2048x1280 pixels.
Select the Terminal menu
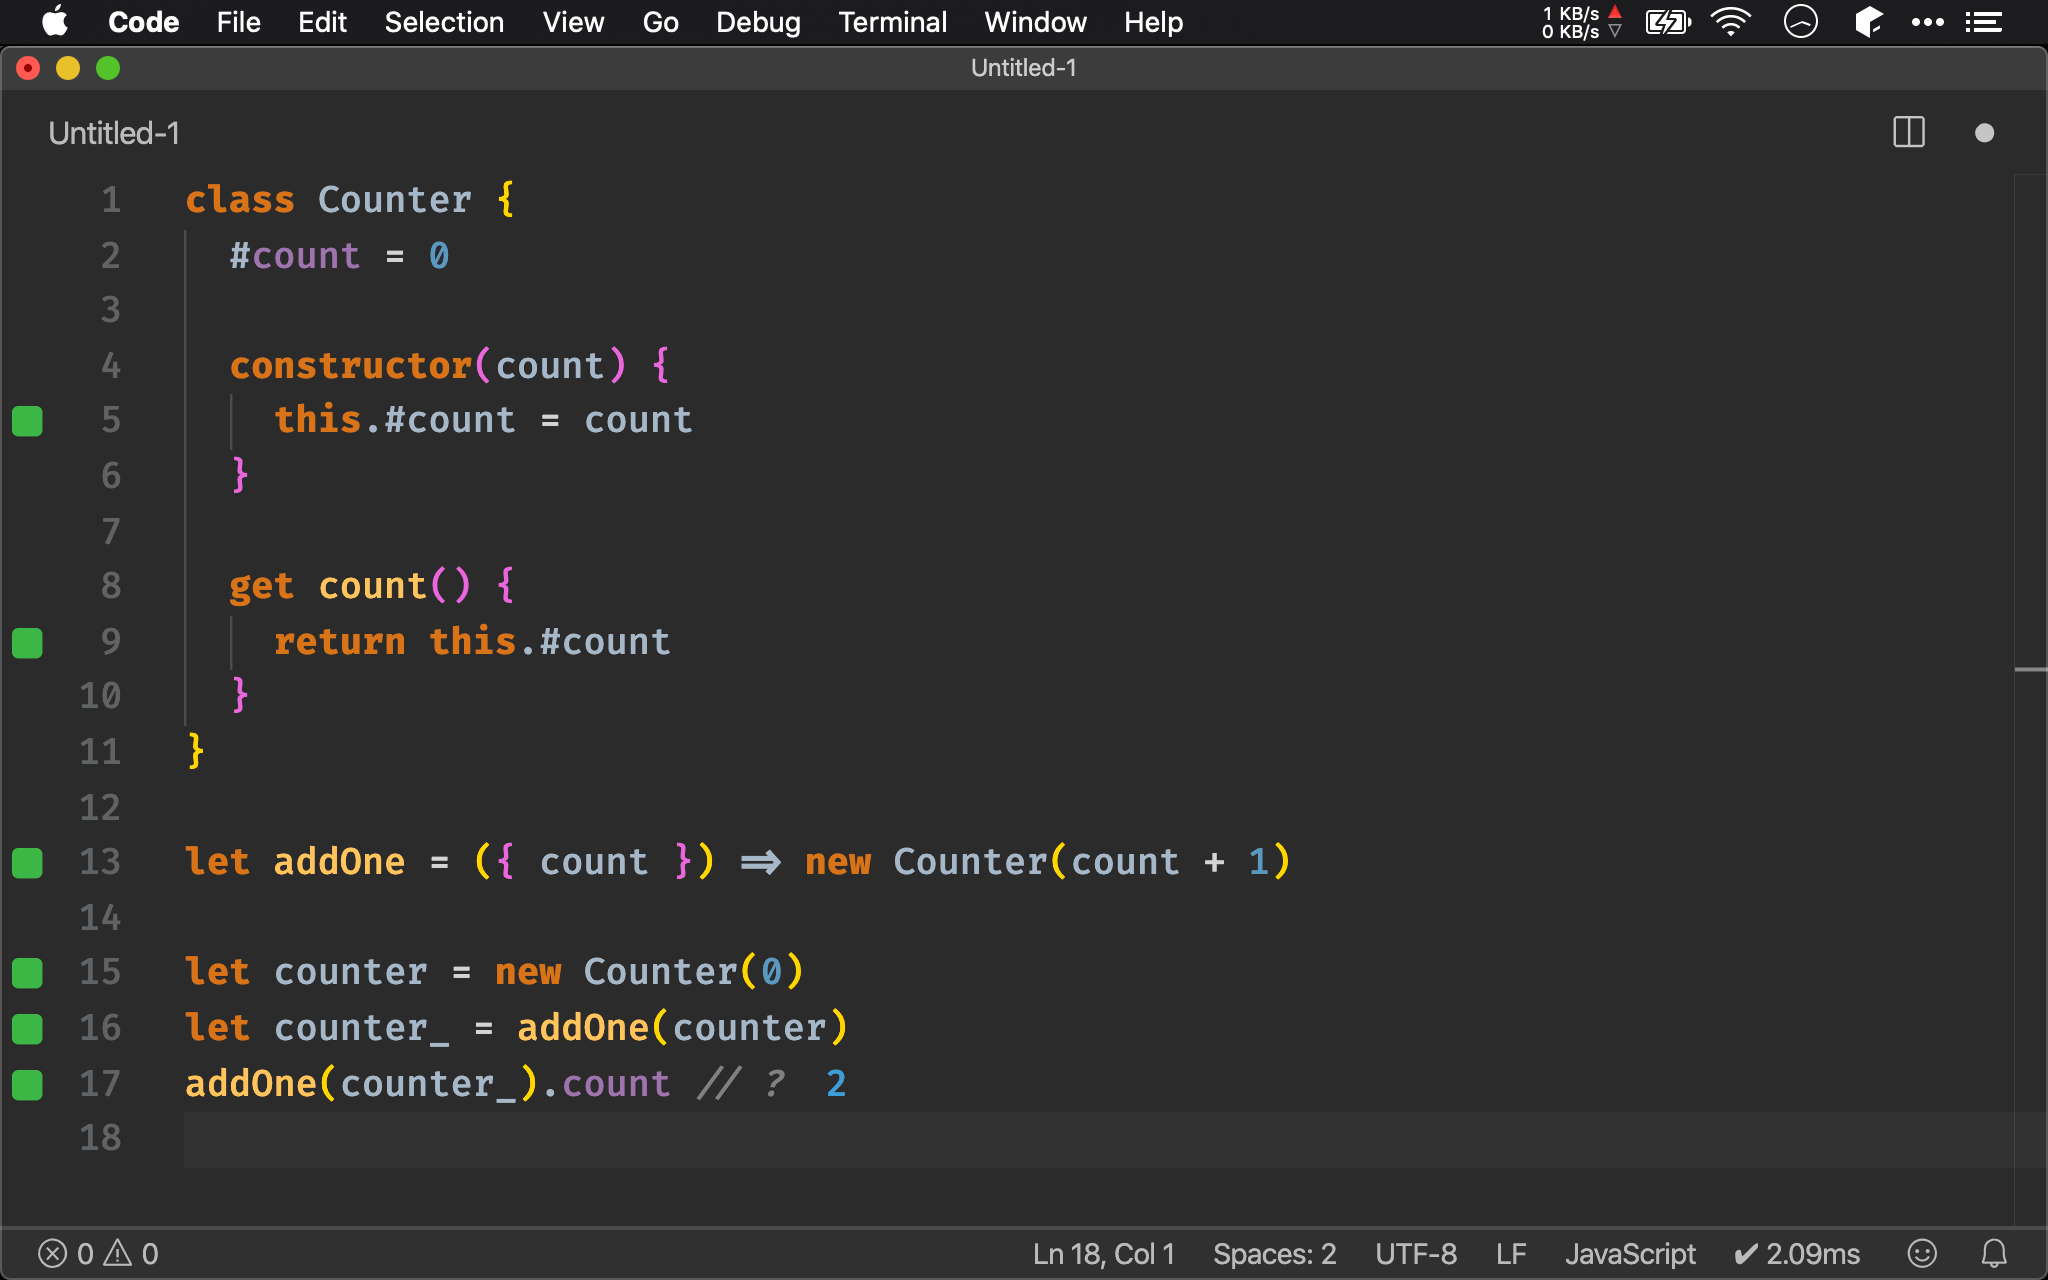click(x=892, y=21)
